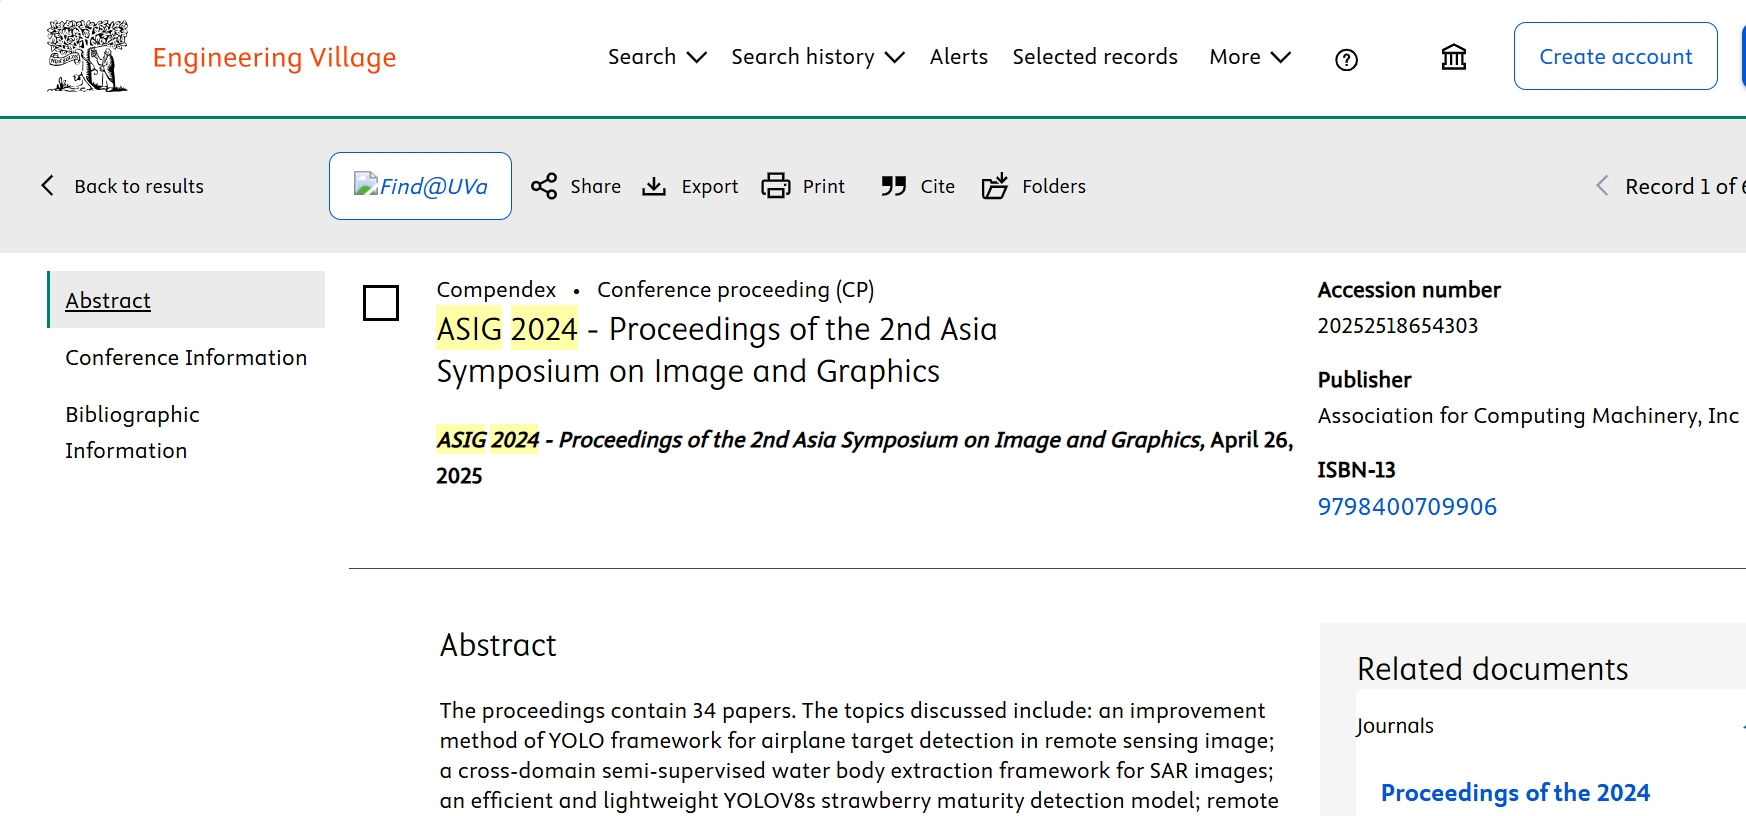The image size is (1746, 816).
Task: Click the italic source title dated April 26
Action: click(865, 457)
